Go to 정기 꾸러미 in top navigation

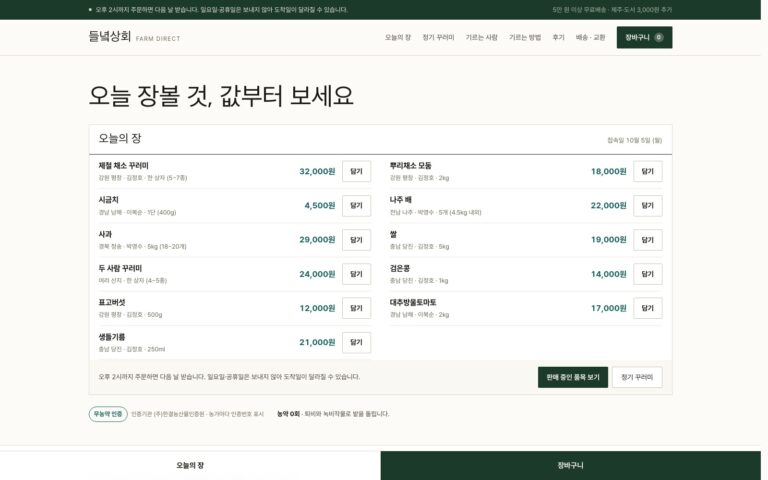[x=438, y=37]
